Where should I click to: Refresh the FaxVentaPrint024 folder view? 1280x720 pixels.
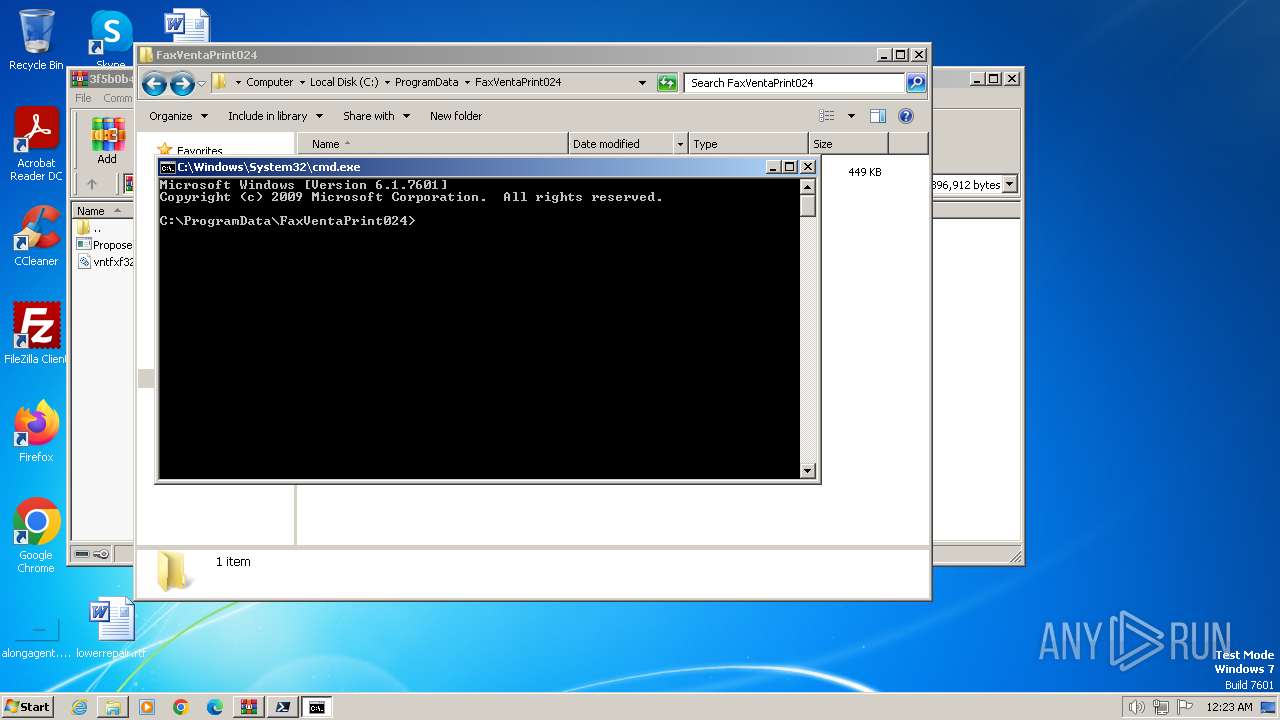pyautogui.click(x=667, y=83)
